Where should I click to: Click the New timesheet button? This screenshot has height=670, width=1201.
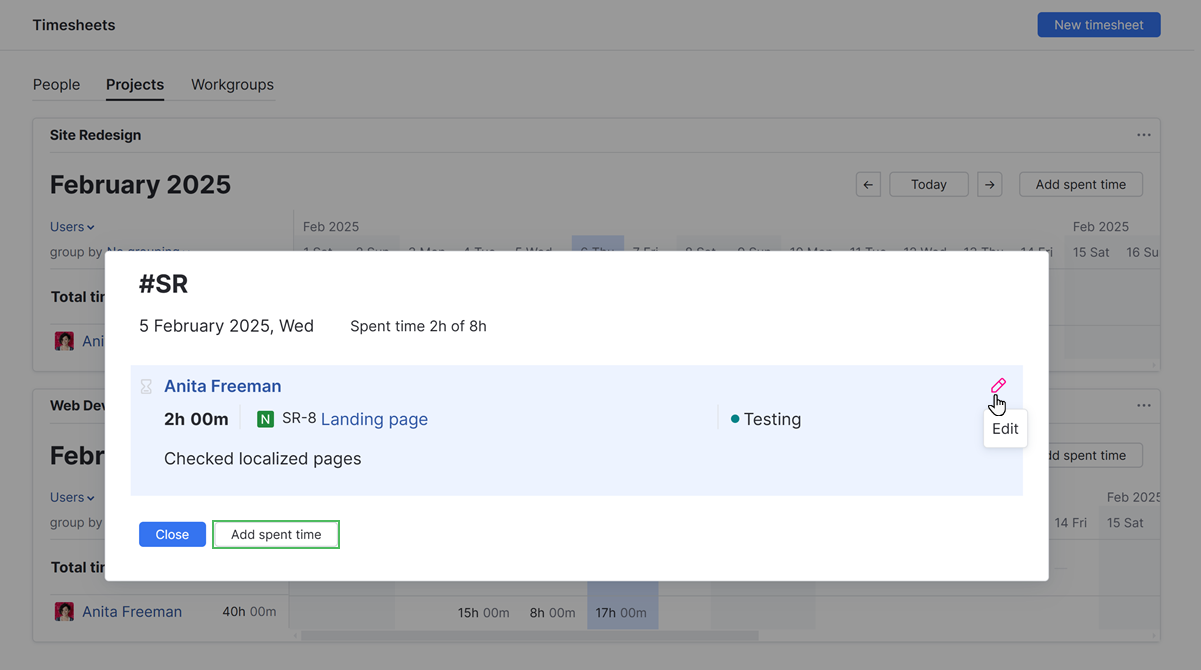coord(1098,24)
